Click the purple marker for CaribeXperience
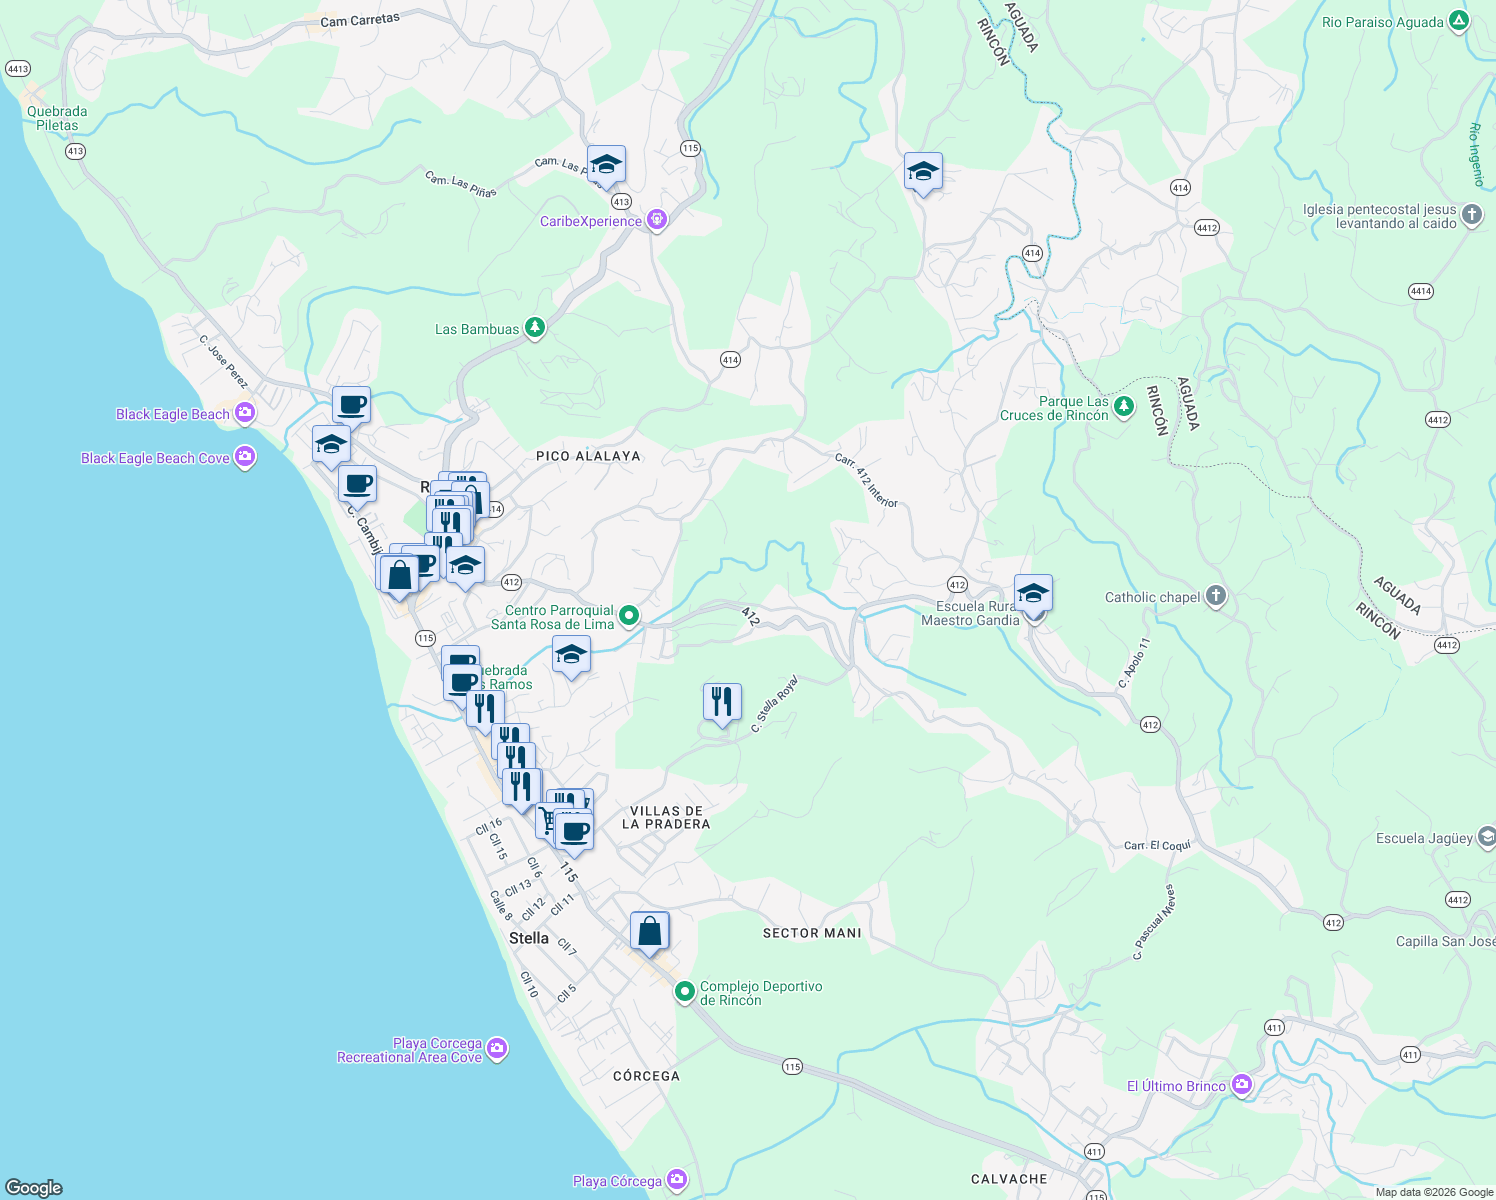Viewport: 1496px width, 1200px height. point(657,217)
